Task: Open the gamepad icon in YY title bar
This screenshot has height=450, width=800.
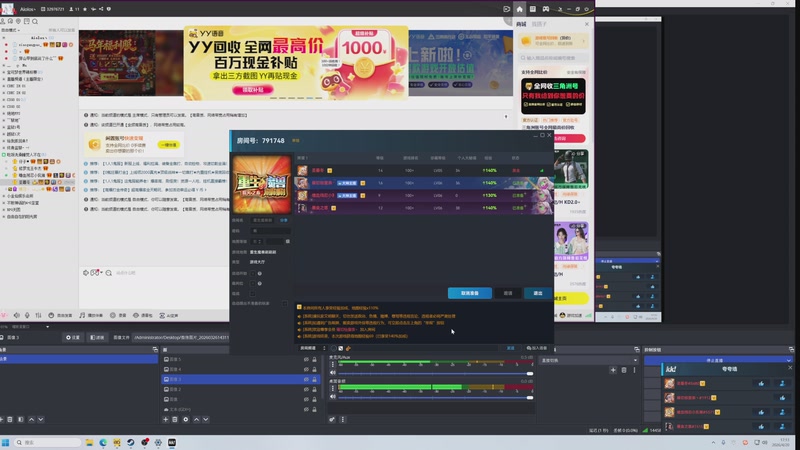Action: [545, 9]
